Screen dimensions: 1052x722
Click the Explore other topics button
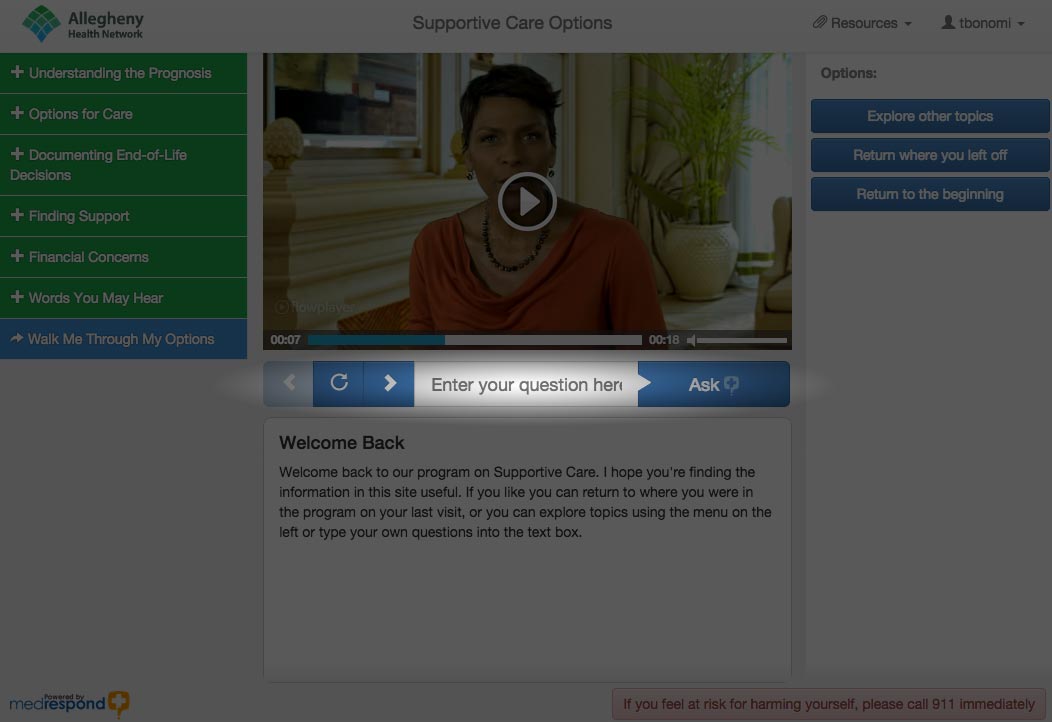[x=930, y=116]
